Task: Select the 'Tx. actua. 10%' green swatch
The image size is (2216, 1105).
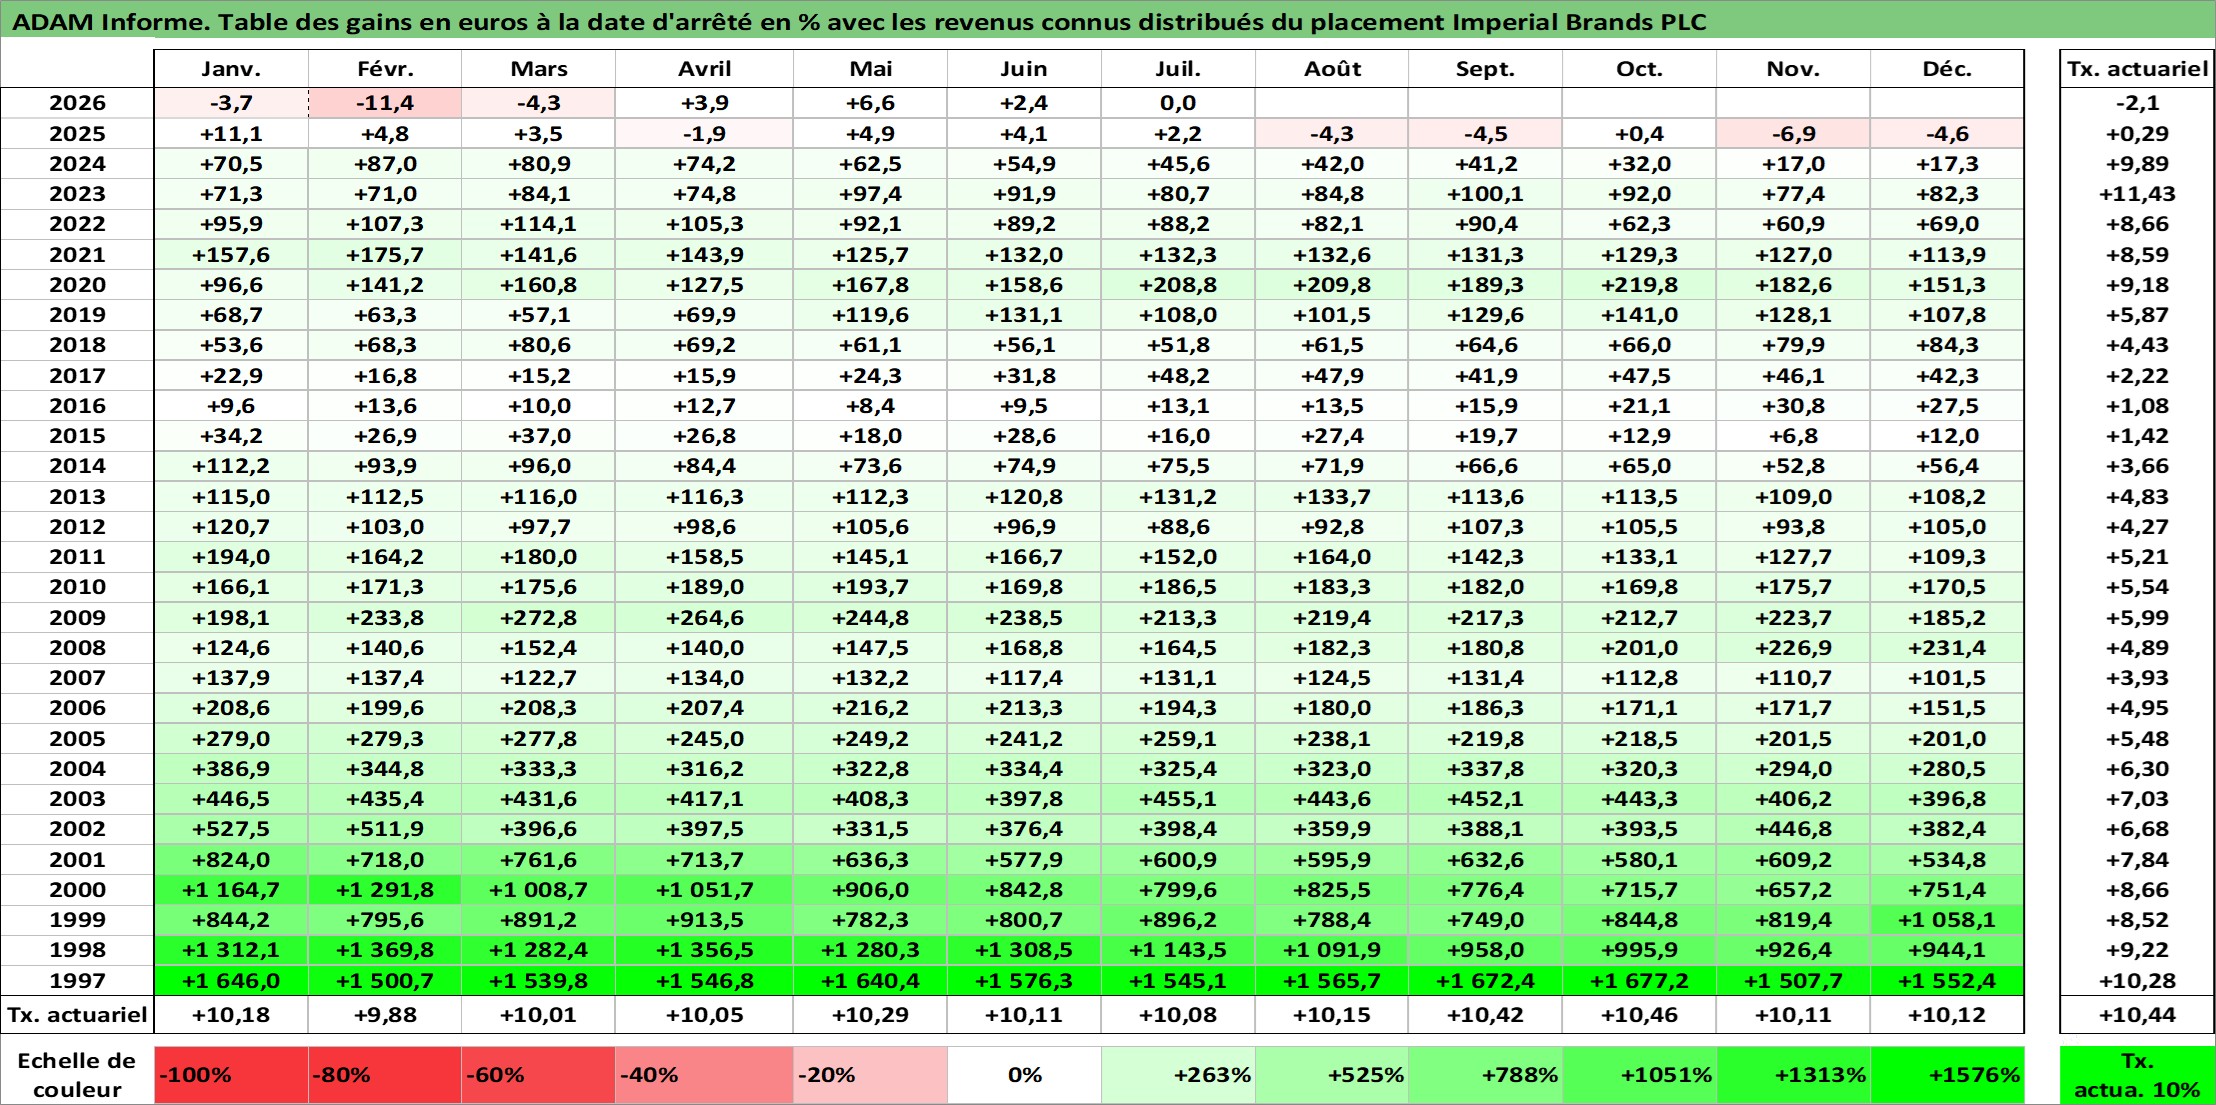Action: [x=2137, y=1075]
